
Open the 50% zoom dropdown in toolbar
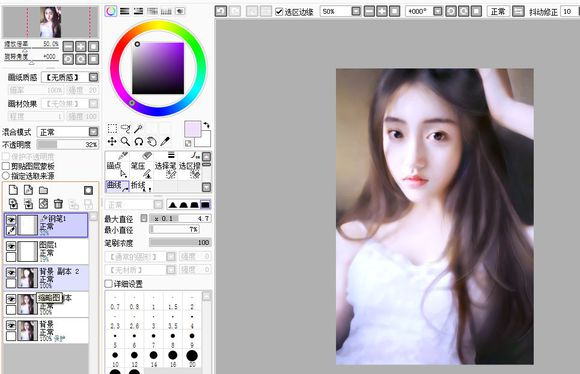click(356, 11)
